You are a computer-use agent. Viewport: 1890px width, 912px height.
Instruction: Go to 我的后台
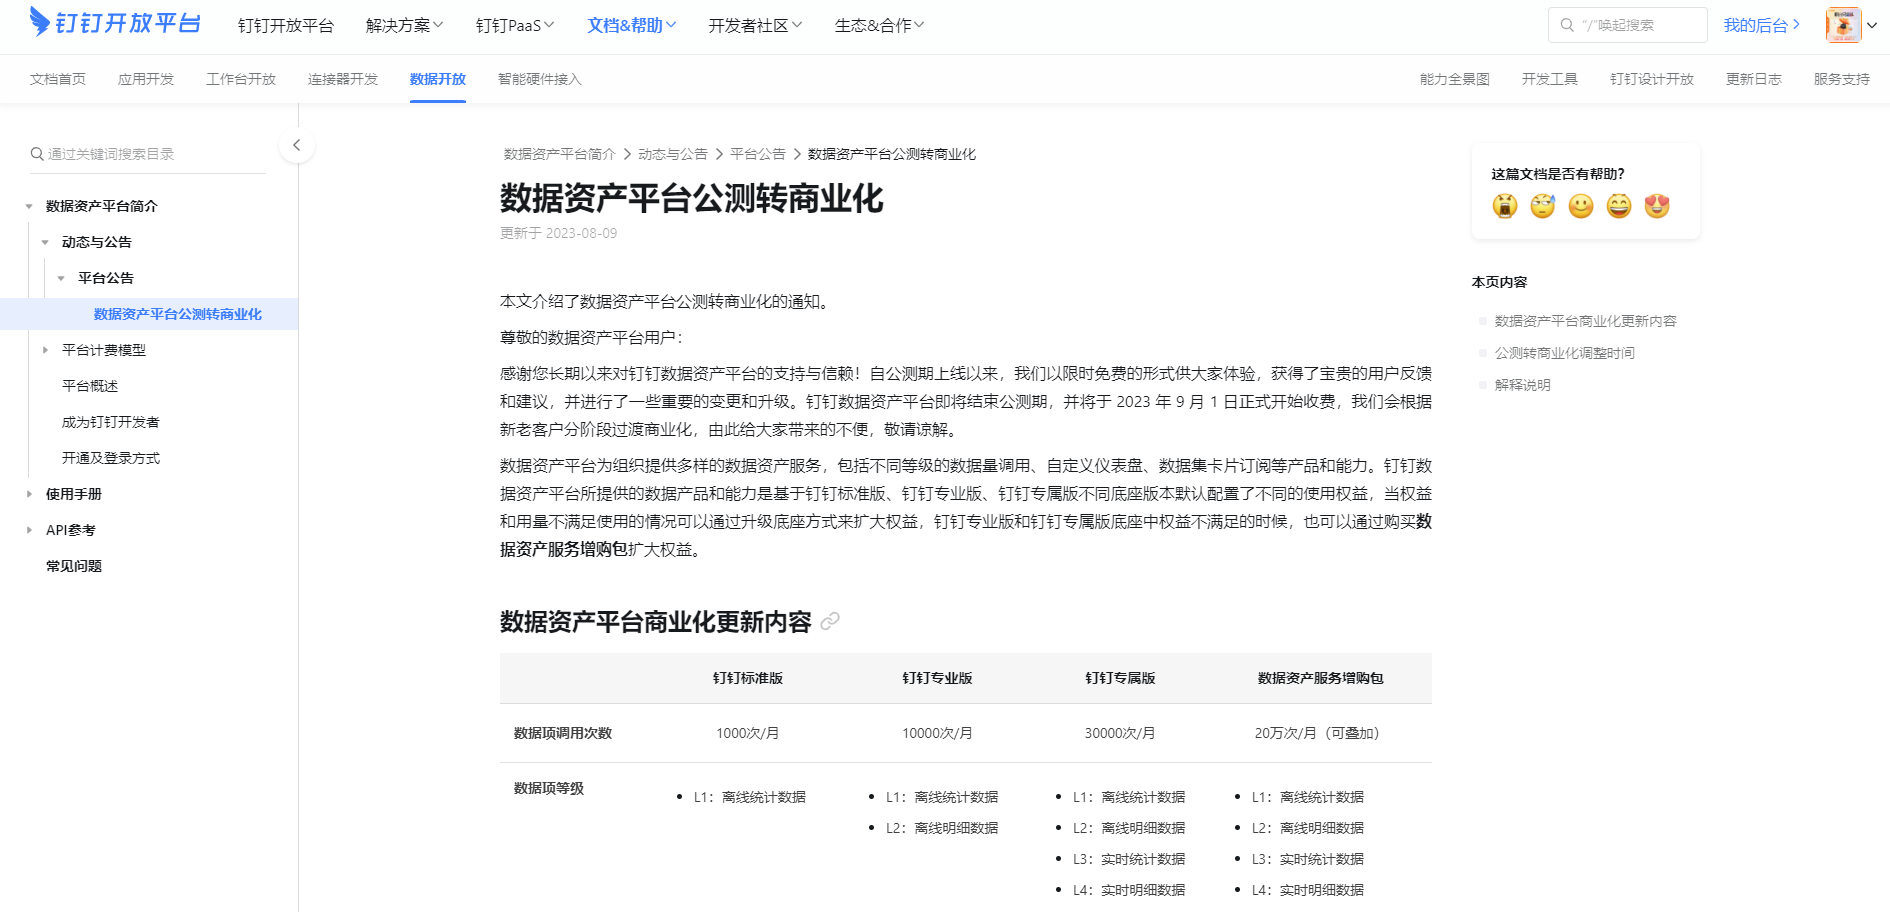coord(1761,25)
